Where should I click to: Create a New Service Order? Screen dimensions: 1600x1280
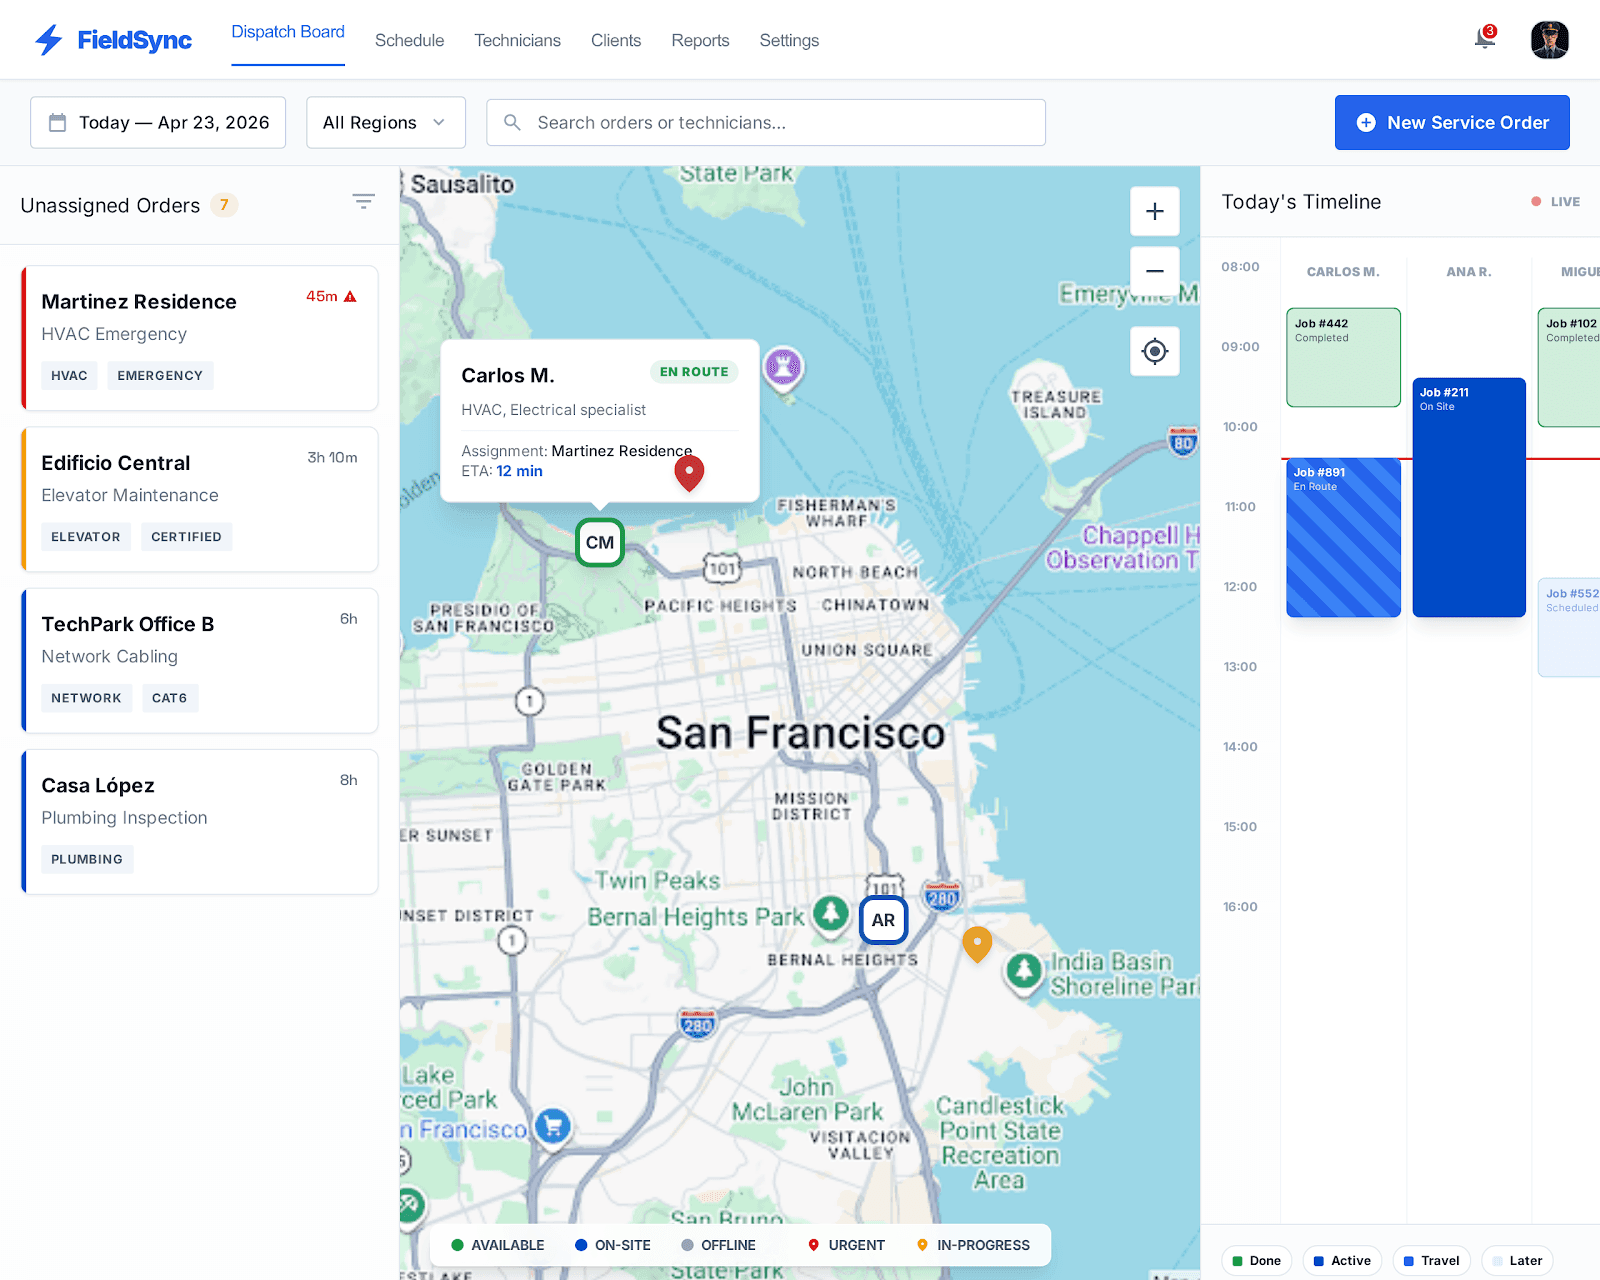click(1451, 123)
